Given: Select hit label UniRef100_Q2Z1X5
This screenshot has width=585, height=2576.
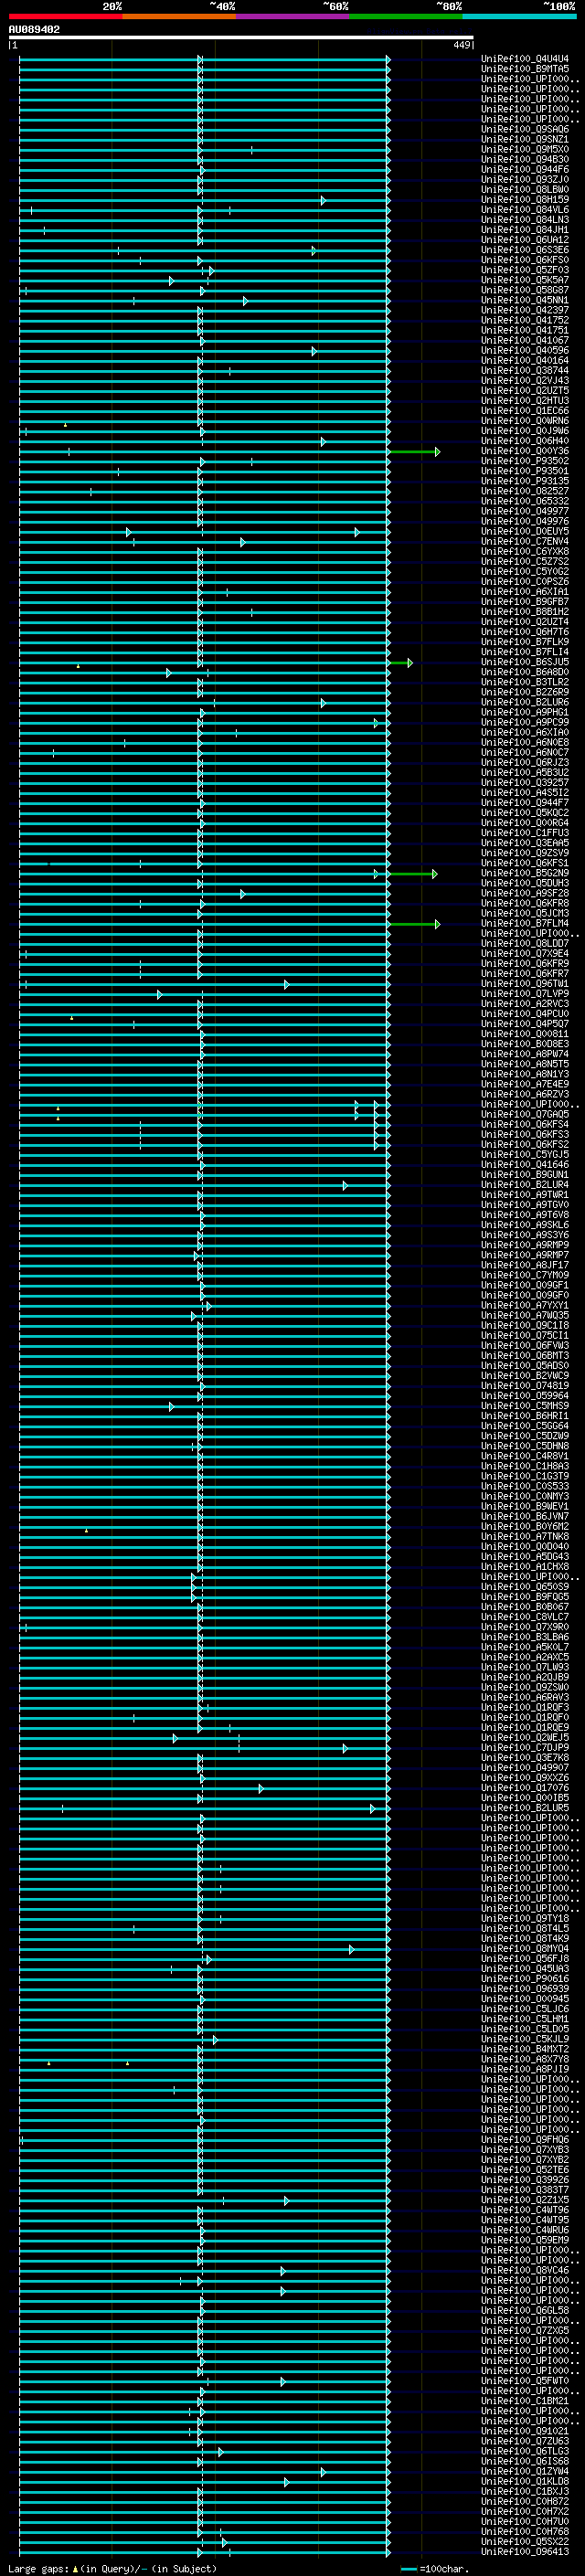Looking at the screenshot, I should 525,2200.
